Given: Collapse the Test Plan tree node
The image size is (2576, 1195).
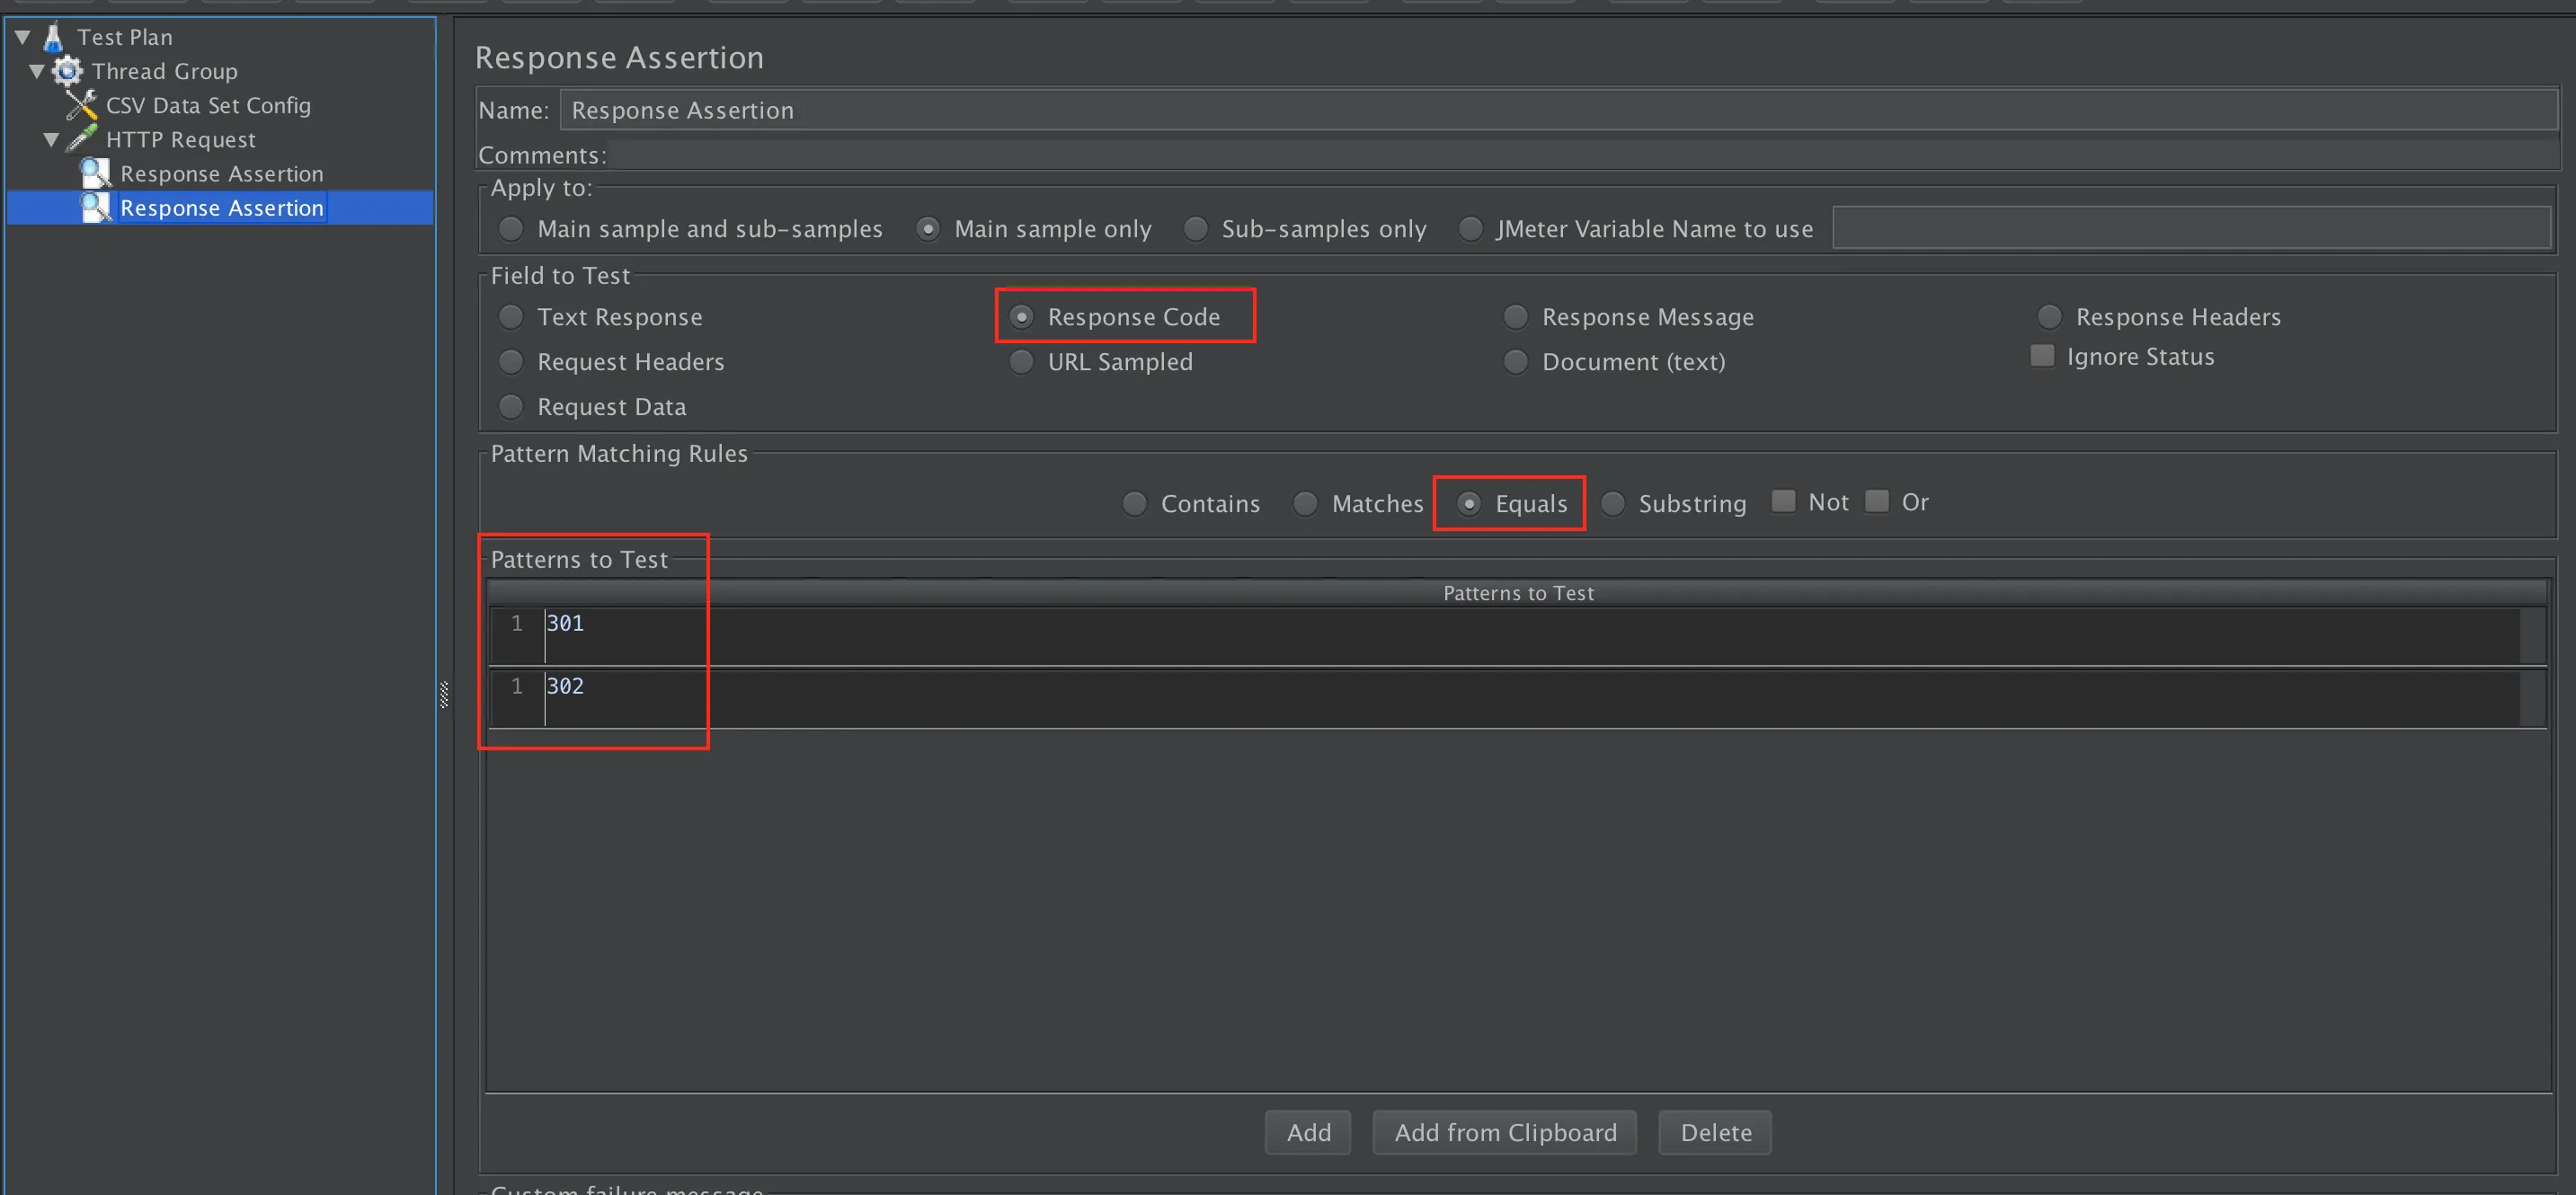Looking at the screenshot, I should pos(23,37).
